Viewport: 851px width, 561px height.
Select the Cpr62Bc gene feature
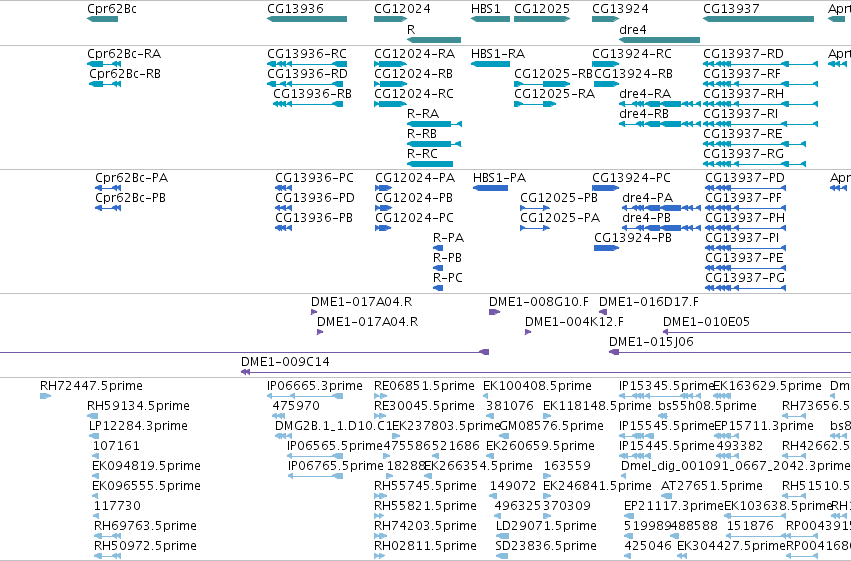pyautogui.click(x=103, y=19)
